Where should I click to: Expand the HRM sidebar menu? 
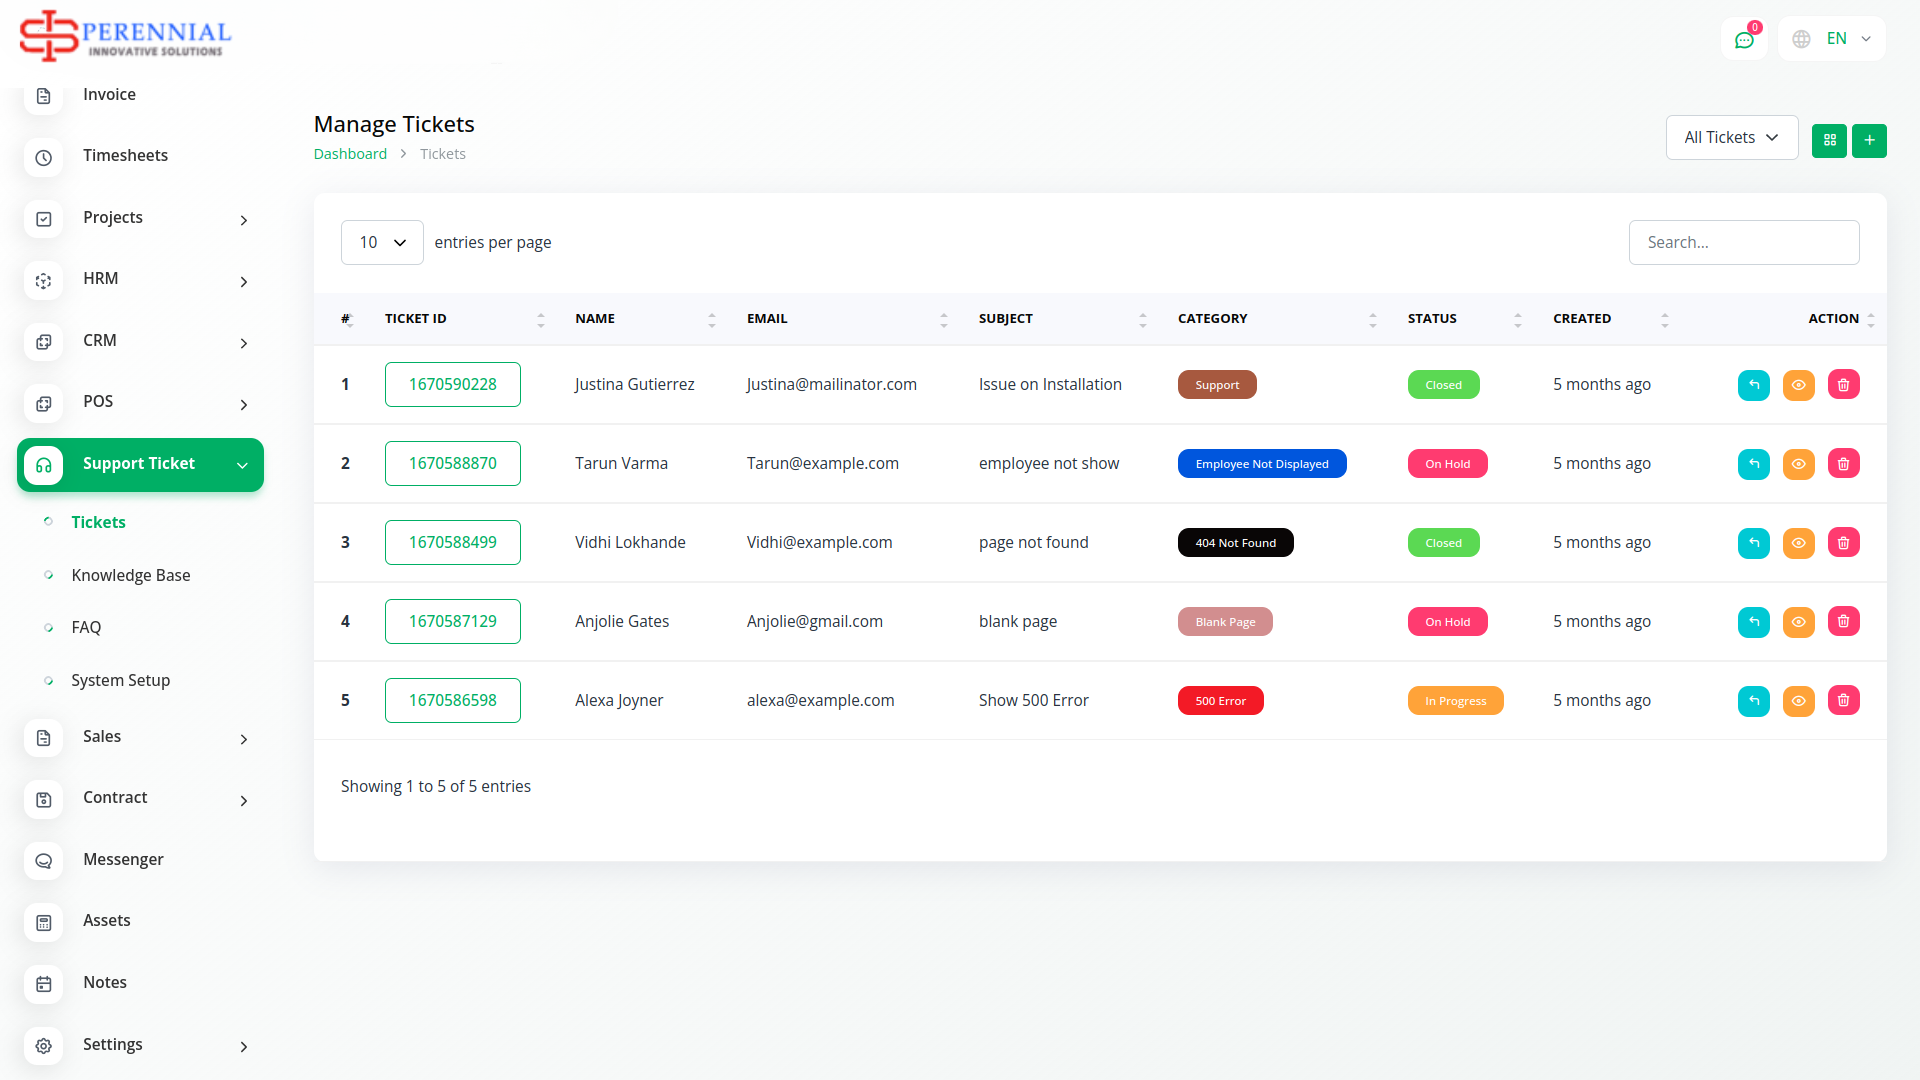(x=140, y=280)
